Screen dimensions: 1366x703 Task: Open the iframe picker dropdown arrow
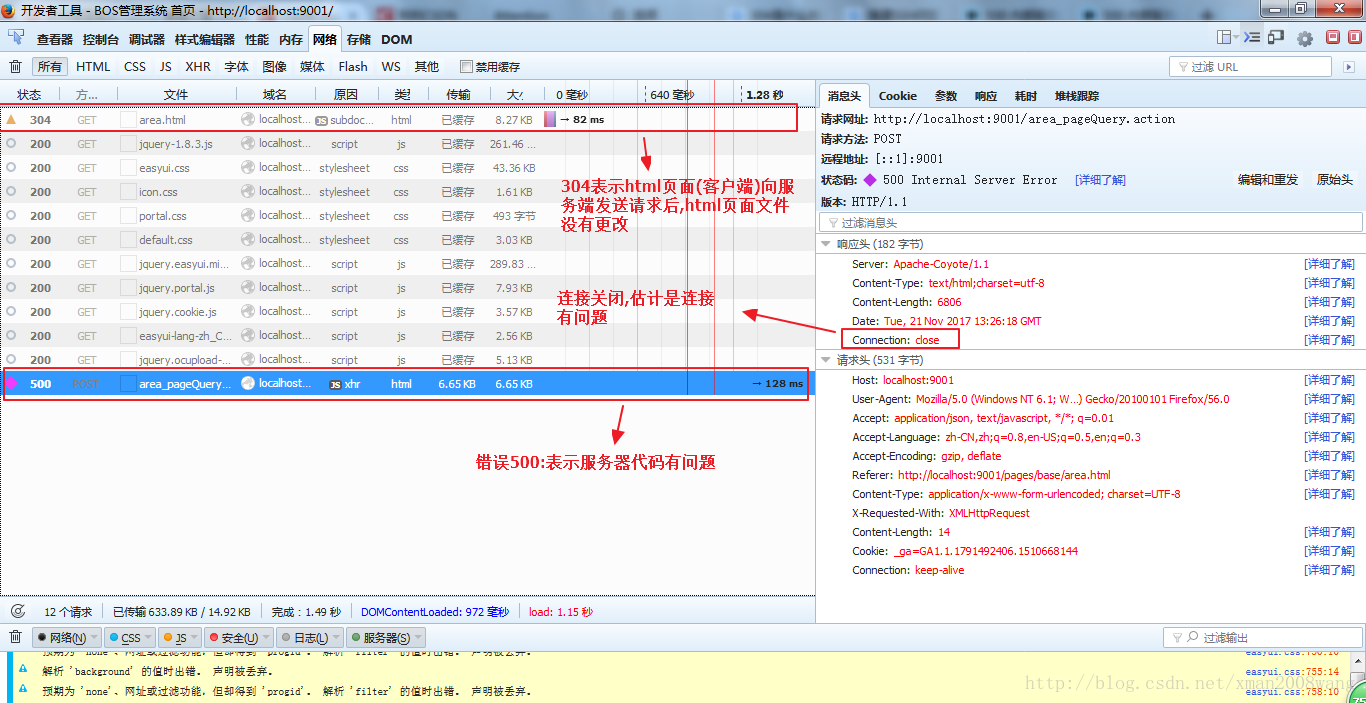[1236, 38]
